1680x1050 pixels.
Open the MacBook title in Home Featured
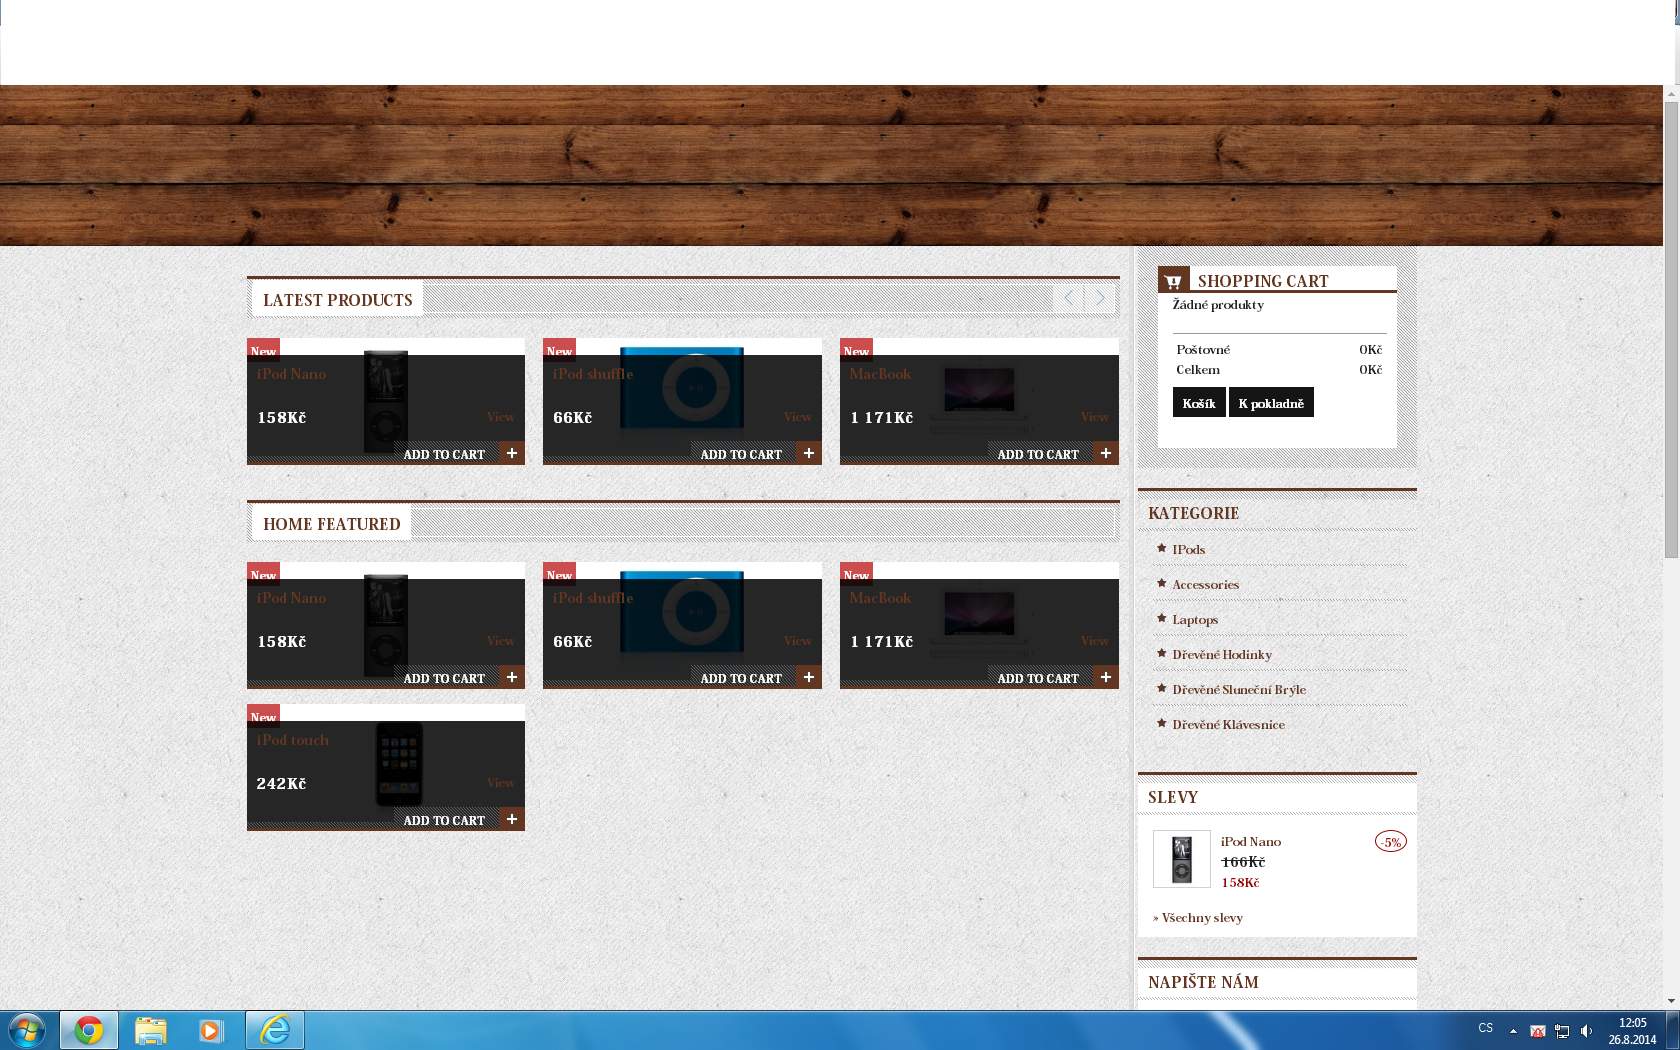[x=880, y=598]
